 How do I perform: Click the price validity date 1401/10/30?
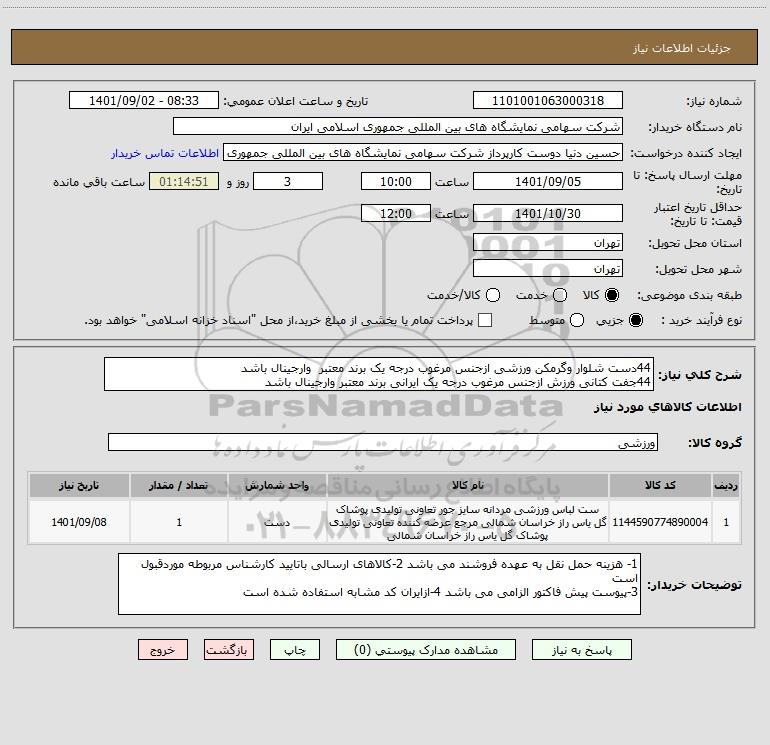(548, 214)
